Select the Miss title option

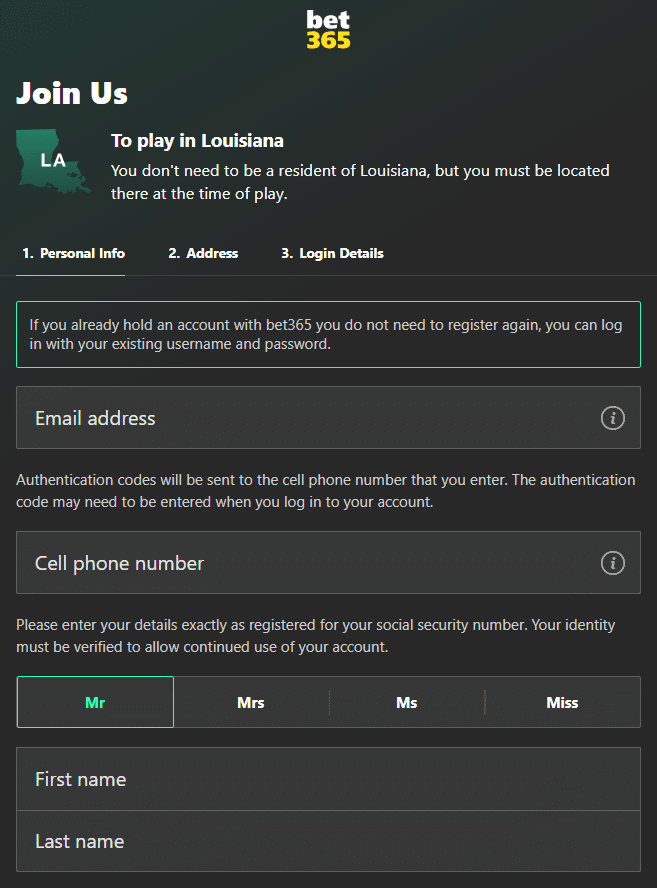click(x=562, y=702)
